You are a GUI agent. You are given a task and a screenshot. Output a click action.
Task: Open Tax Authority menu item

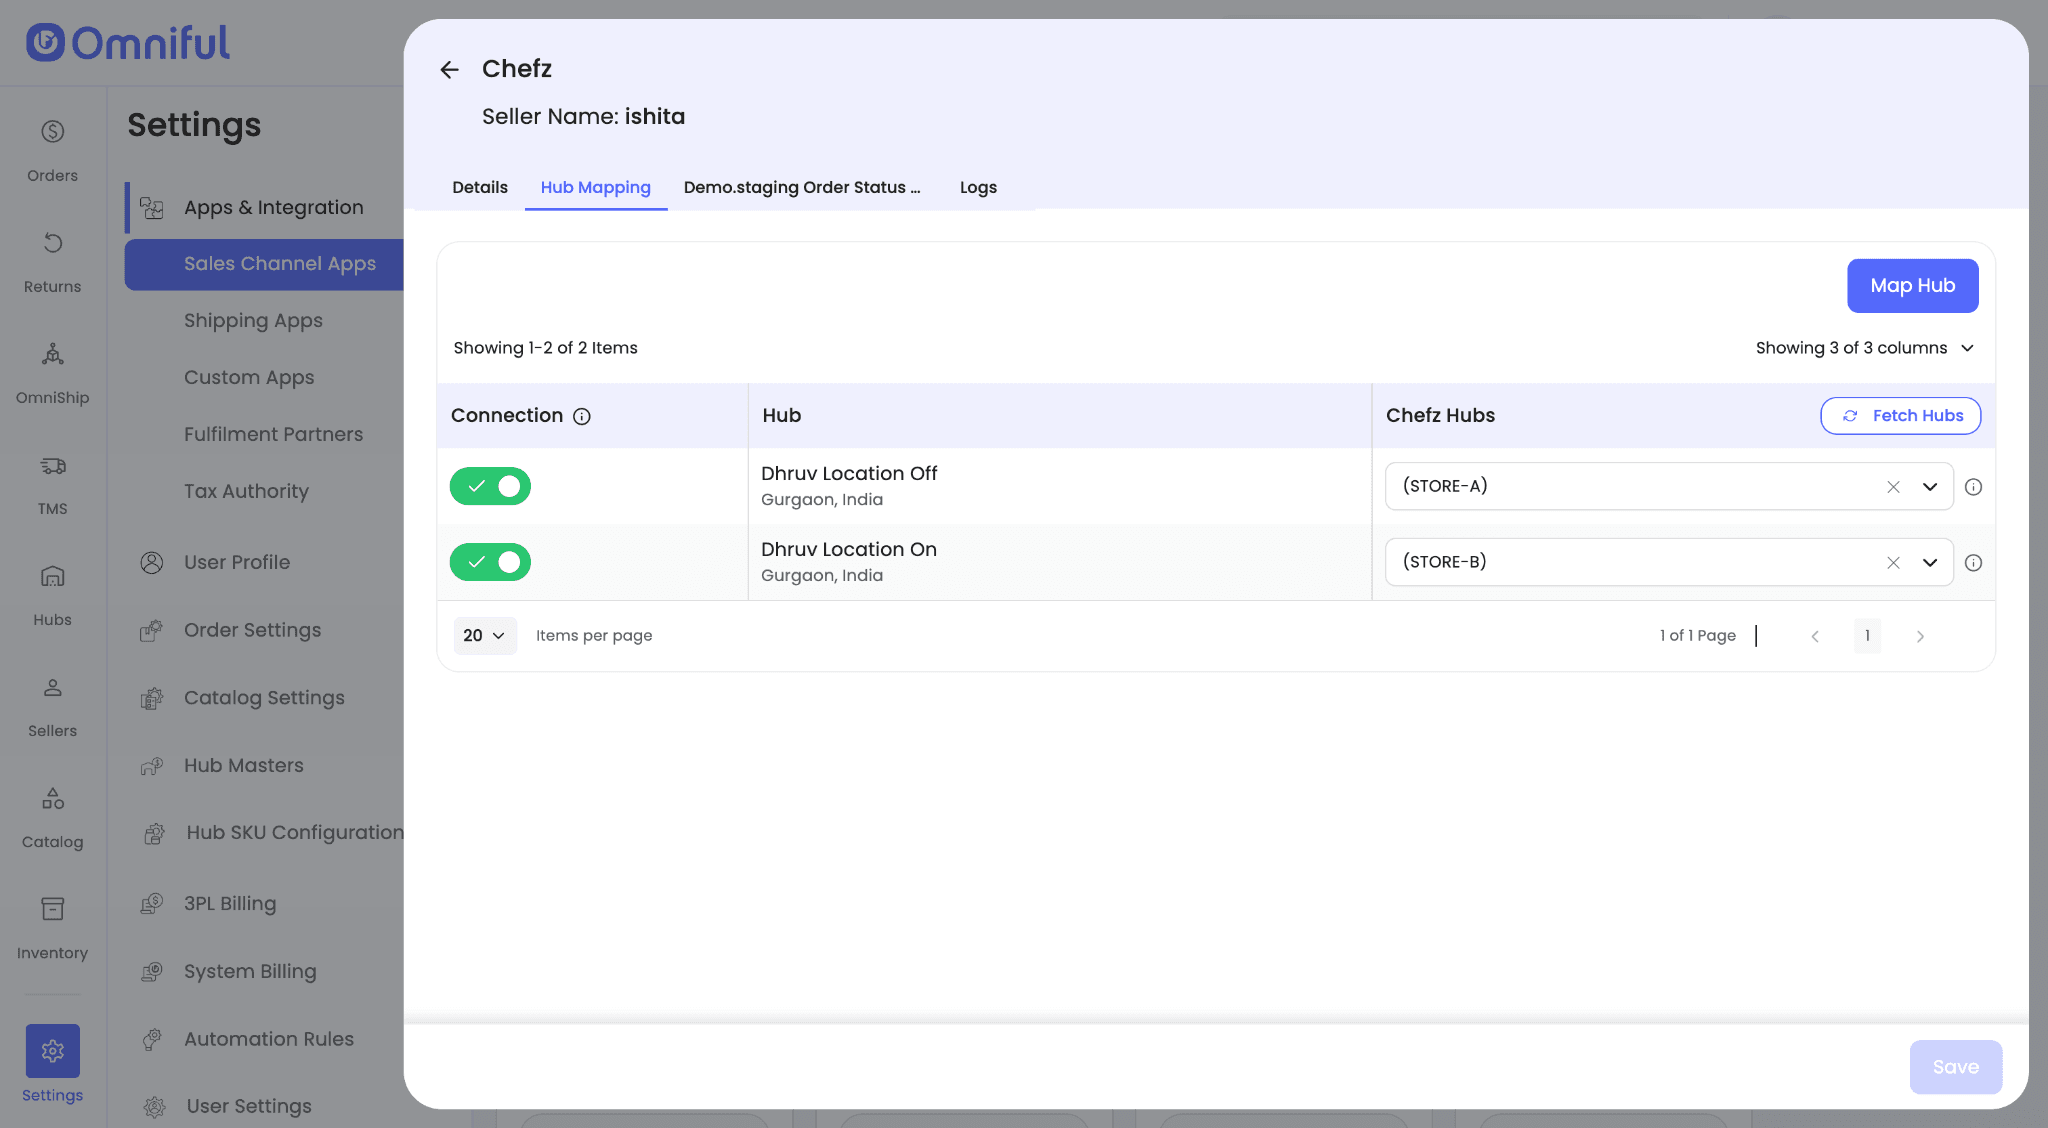click(246, 492)
